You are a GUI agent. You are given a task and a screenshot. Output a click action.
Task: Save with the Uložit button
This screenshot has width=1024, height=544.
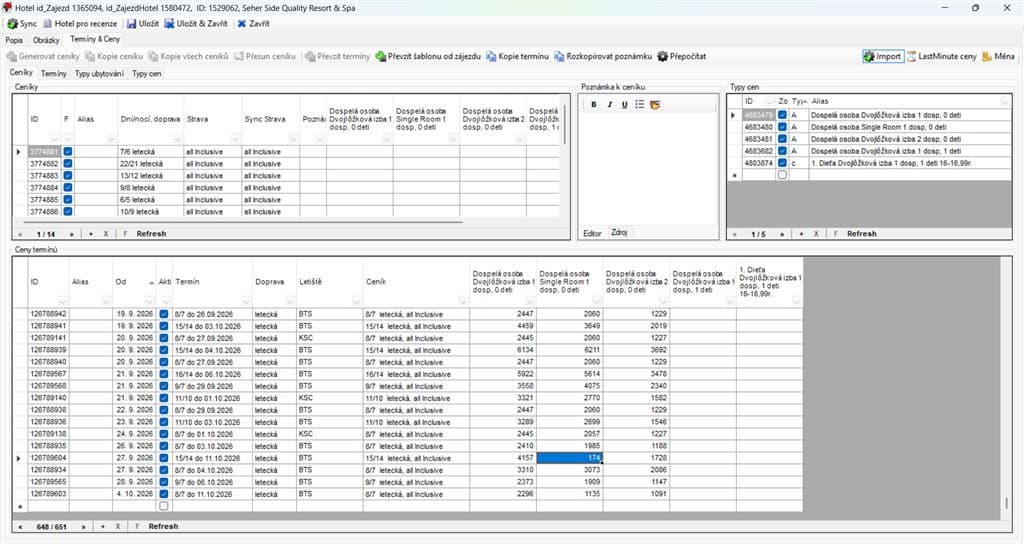[143, 24]
